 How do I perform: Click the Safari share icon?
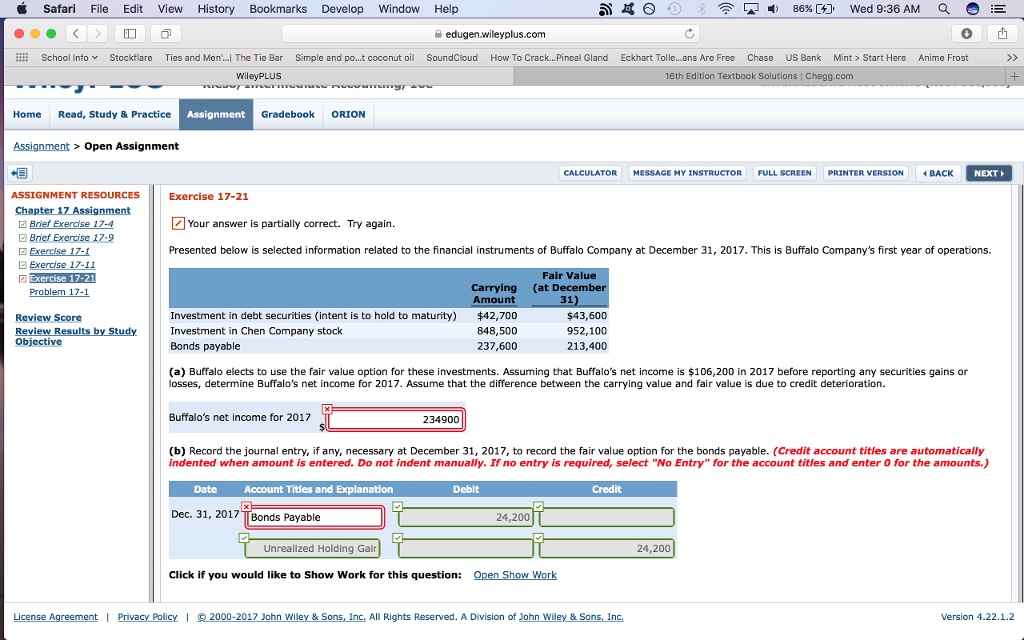click(1001, 34)
